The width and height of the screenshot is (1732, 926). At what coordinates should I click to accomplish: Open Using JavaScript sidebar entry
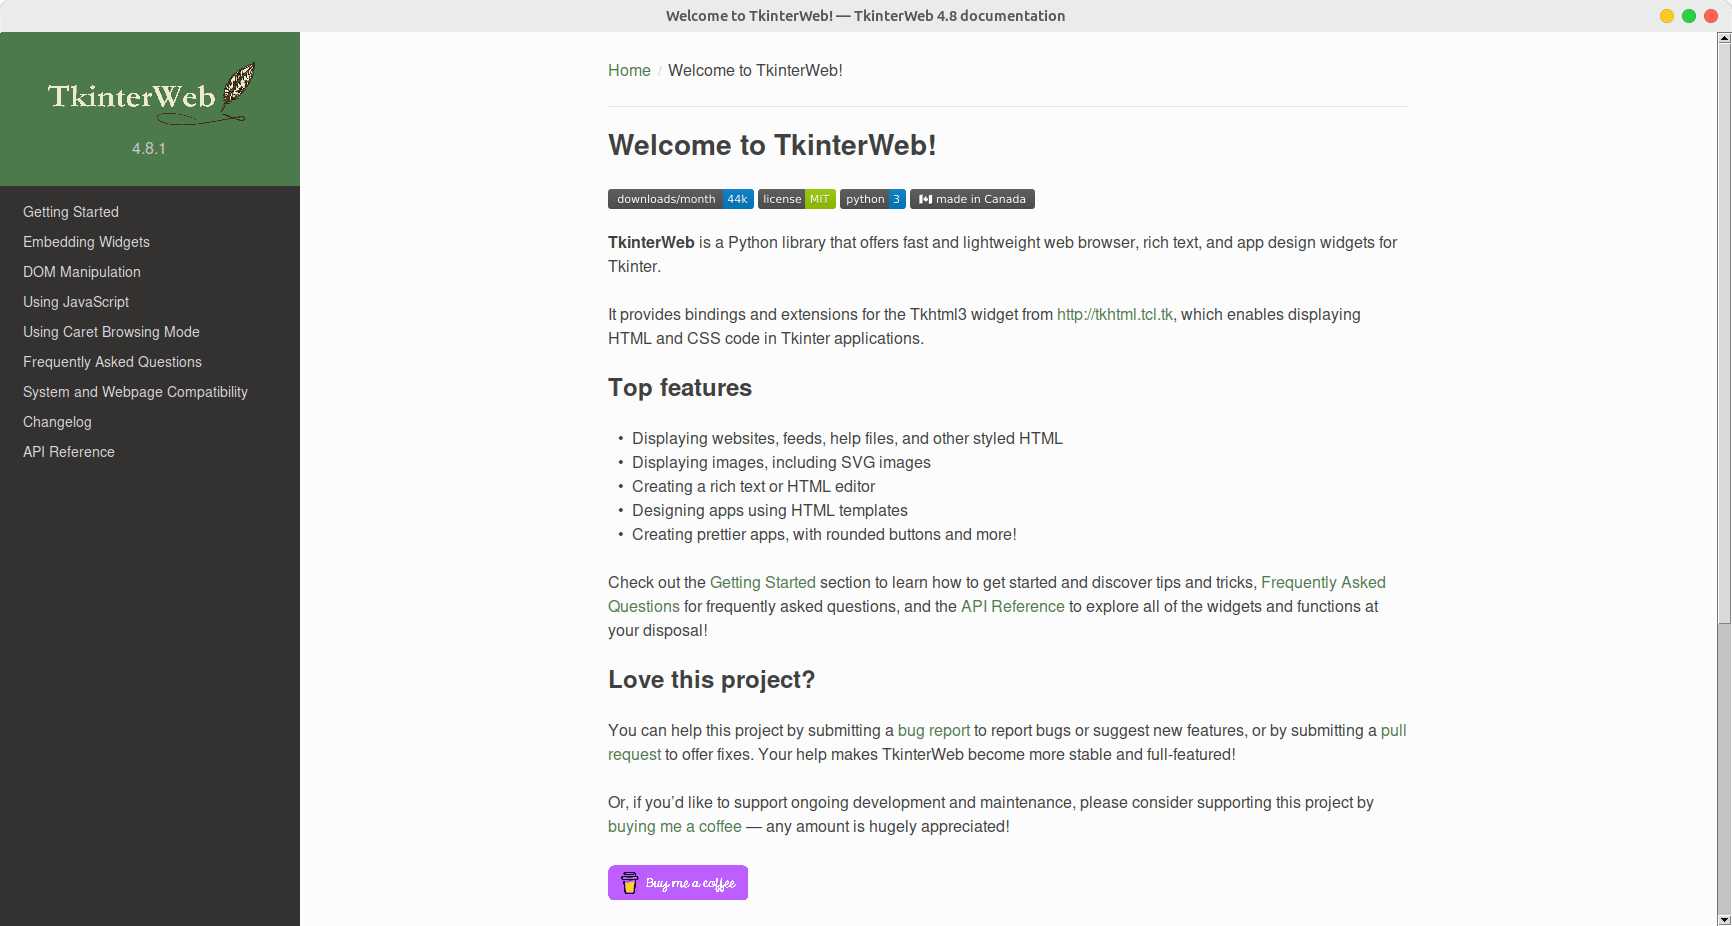point(76,302)
